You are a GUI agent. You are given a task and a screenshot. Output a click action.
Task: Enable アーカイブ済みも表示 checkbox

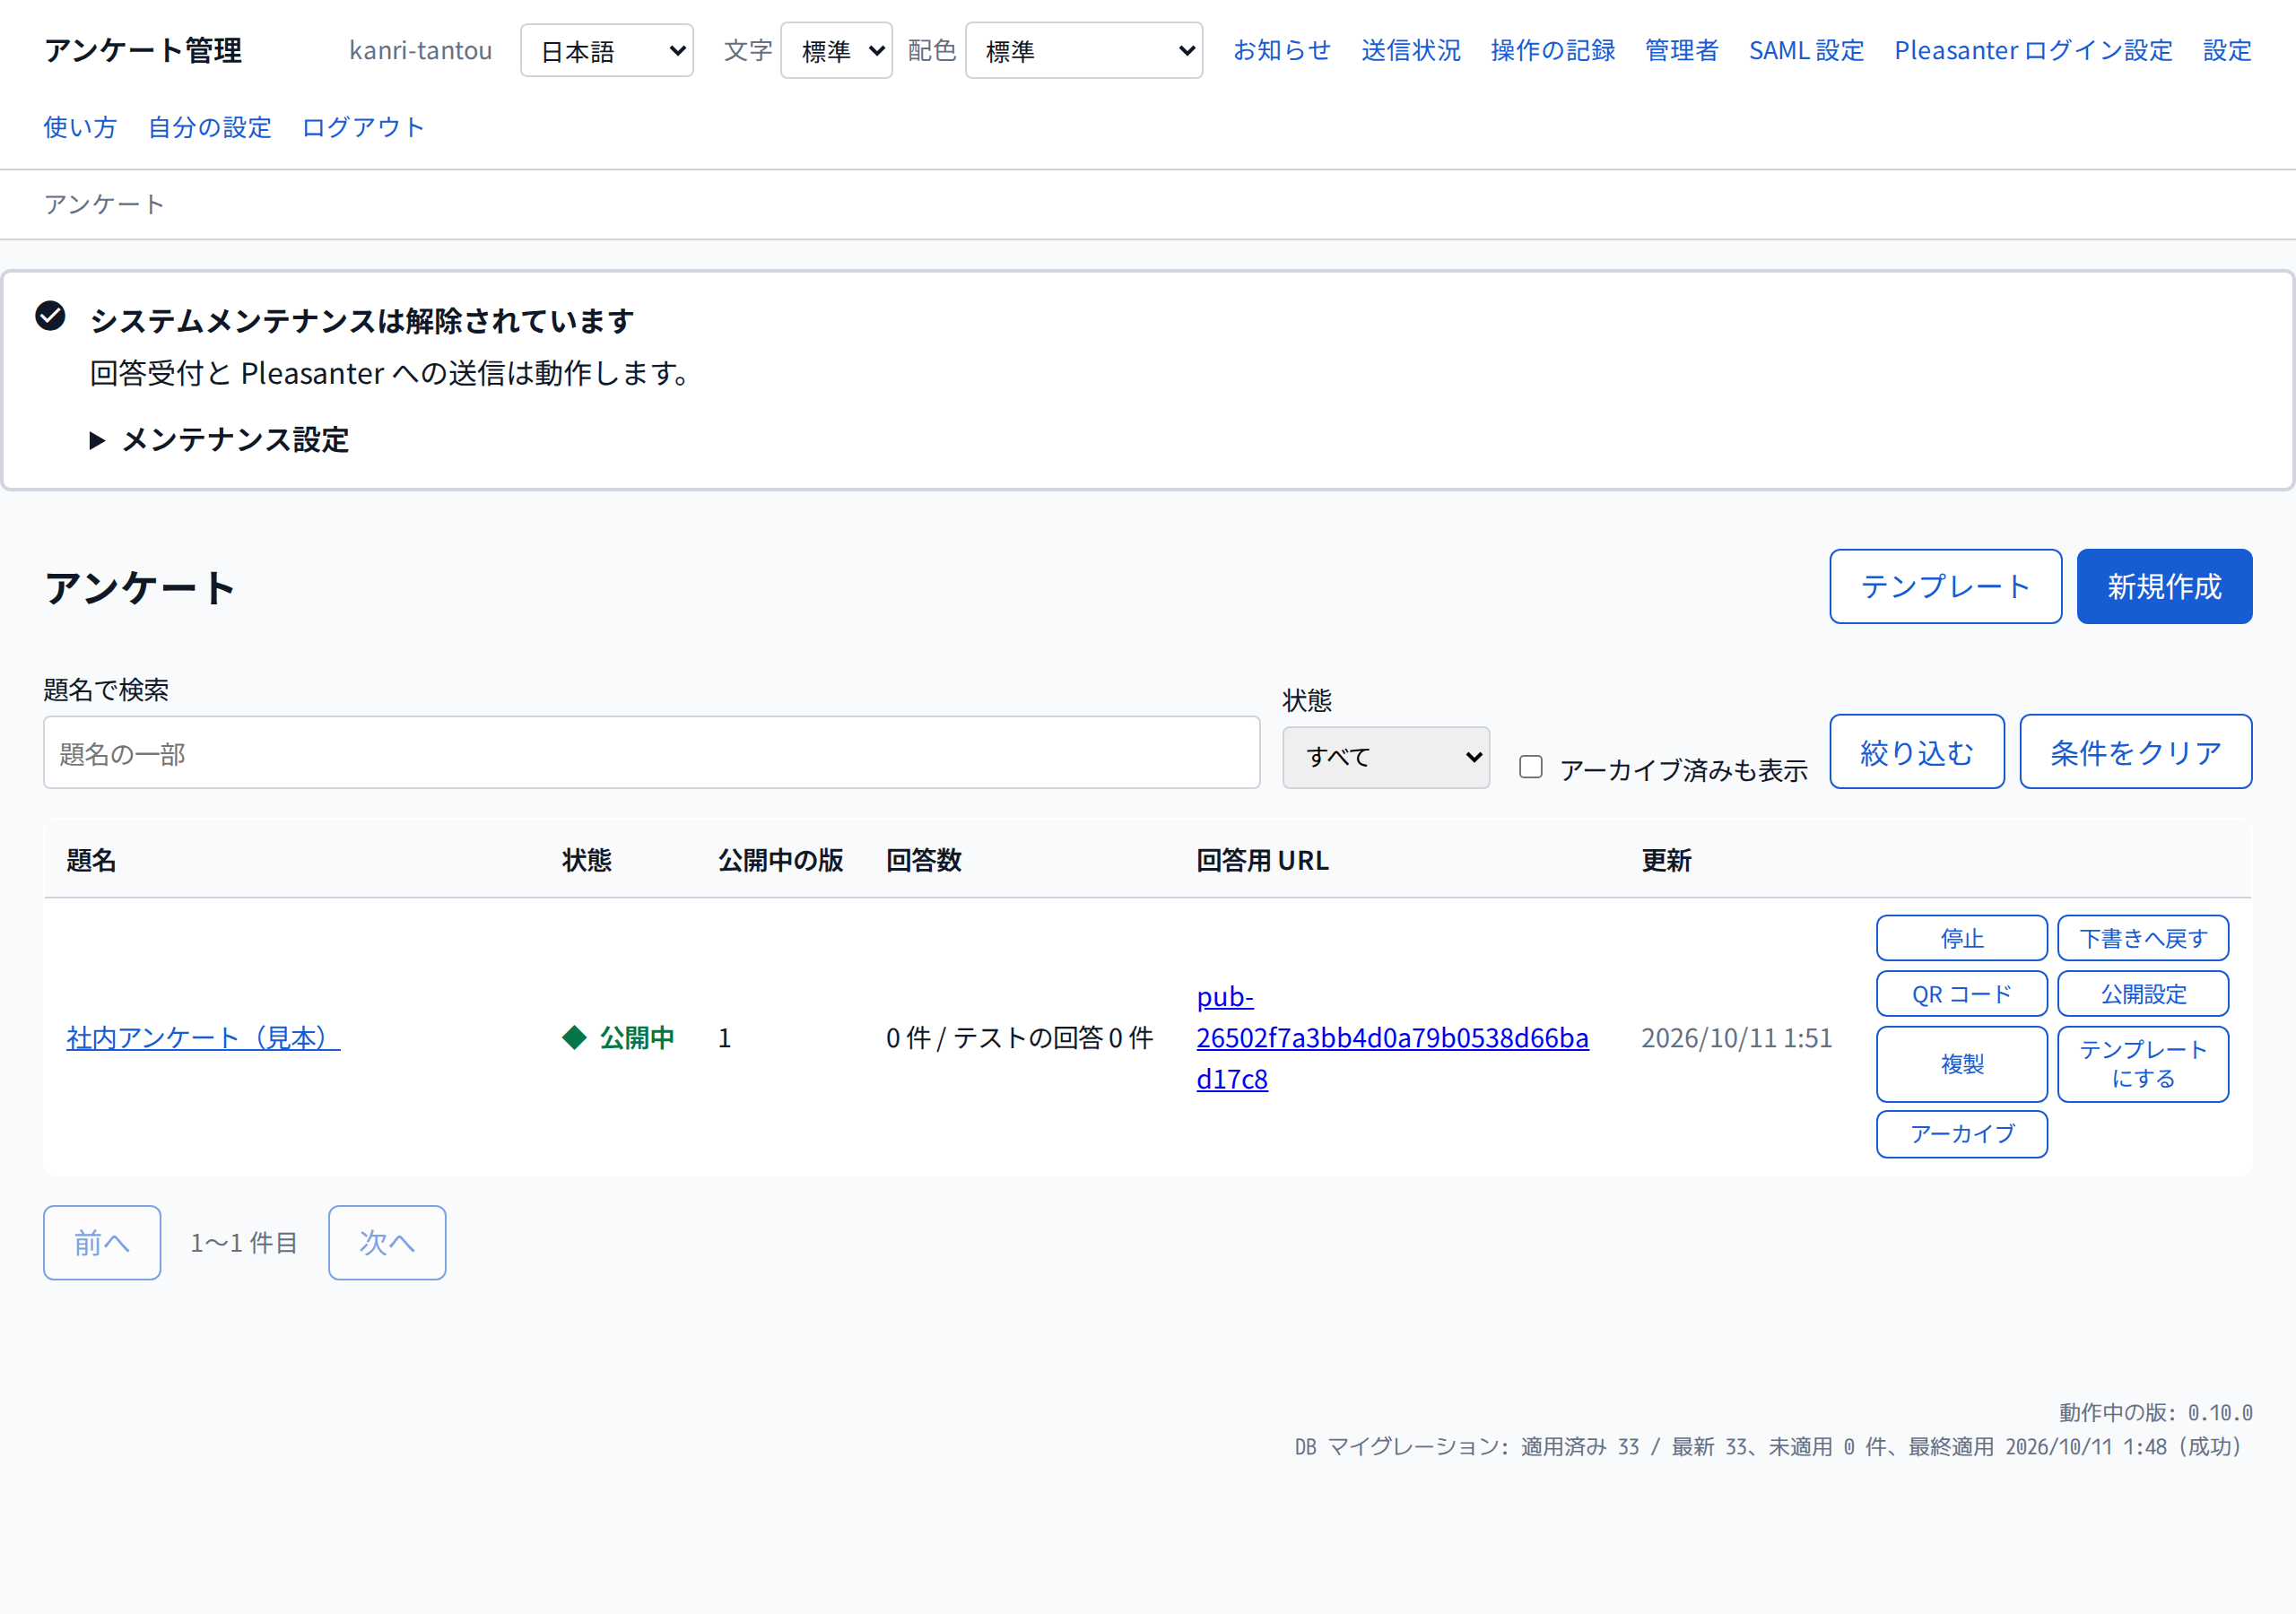coord(1530,767)
